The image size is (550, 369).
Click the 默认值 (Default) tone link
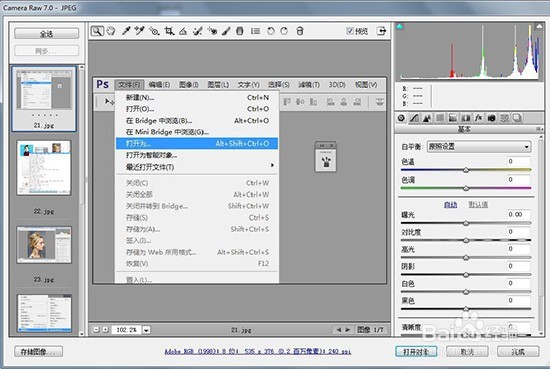[x=478, y=204]
